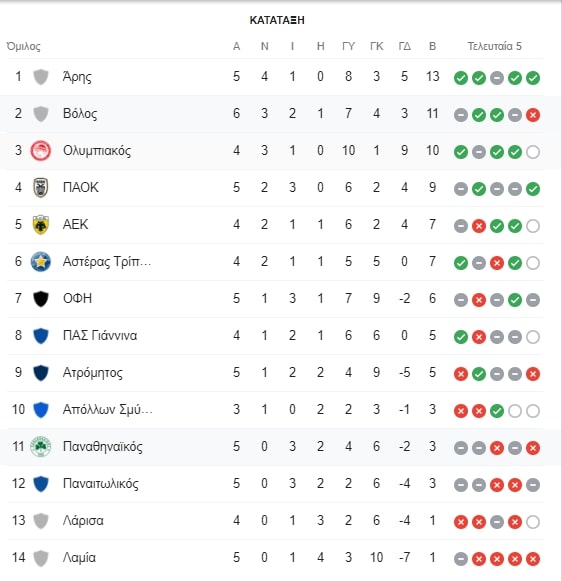Click the ΟΦΗ black shield icon
Image resolution: width=562 pixels, height=581 pixels.
41,299
